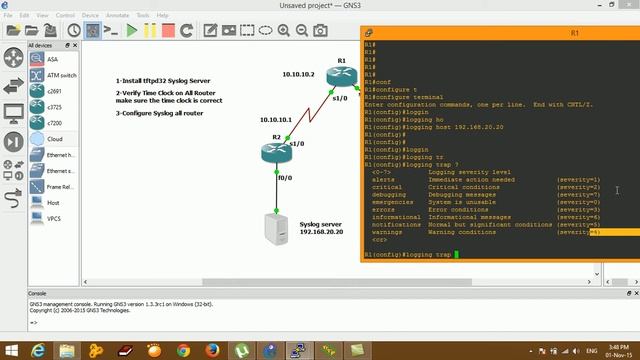
Task: Click router R2 on the topology
Action: (x=276, y=153)
